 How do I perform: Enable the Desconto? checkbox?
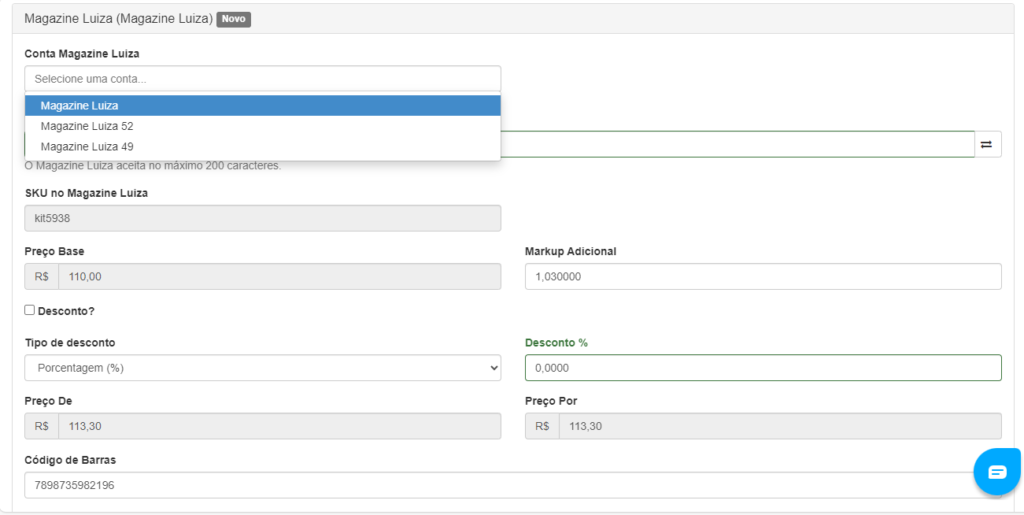[x=29, y=310]
